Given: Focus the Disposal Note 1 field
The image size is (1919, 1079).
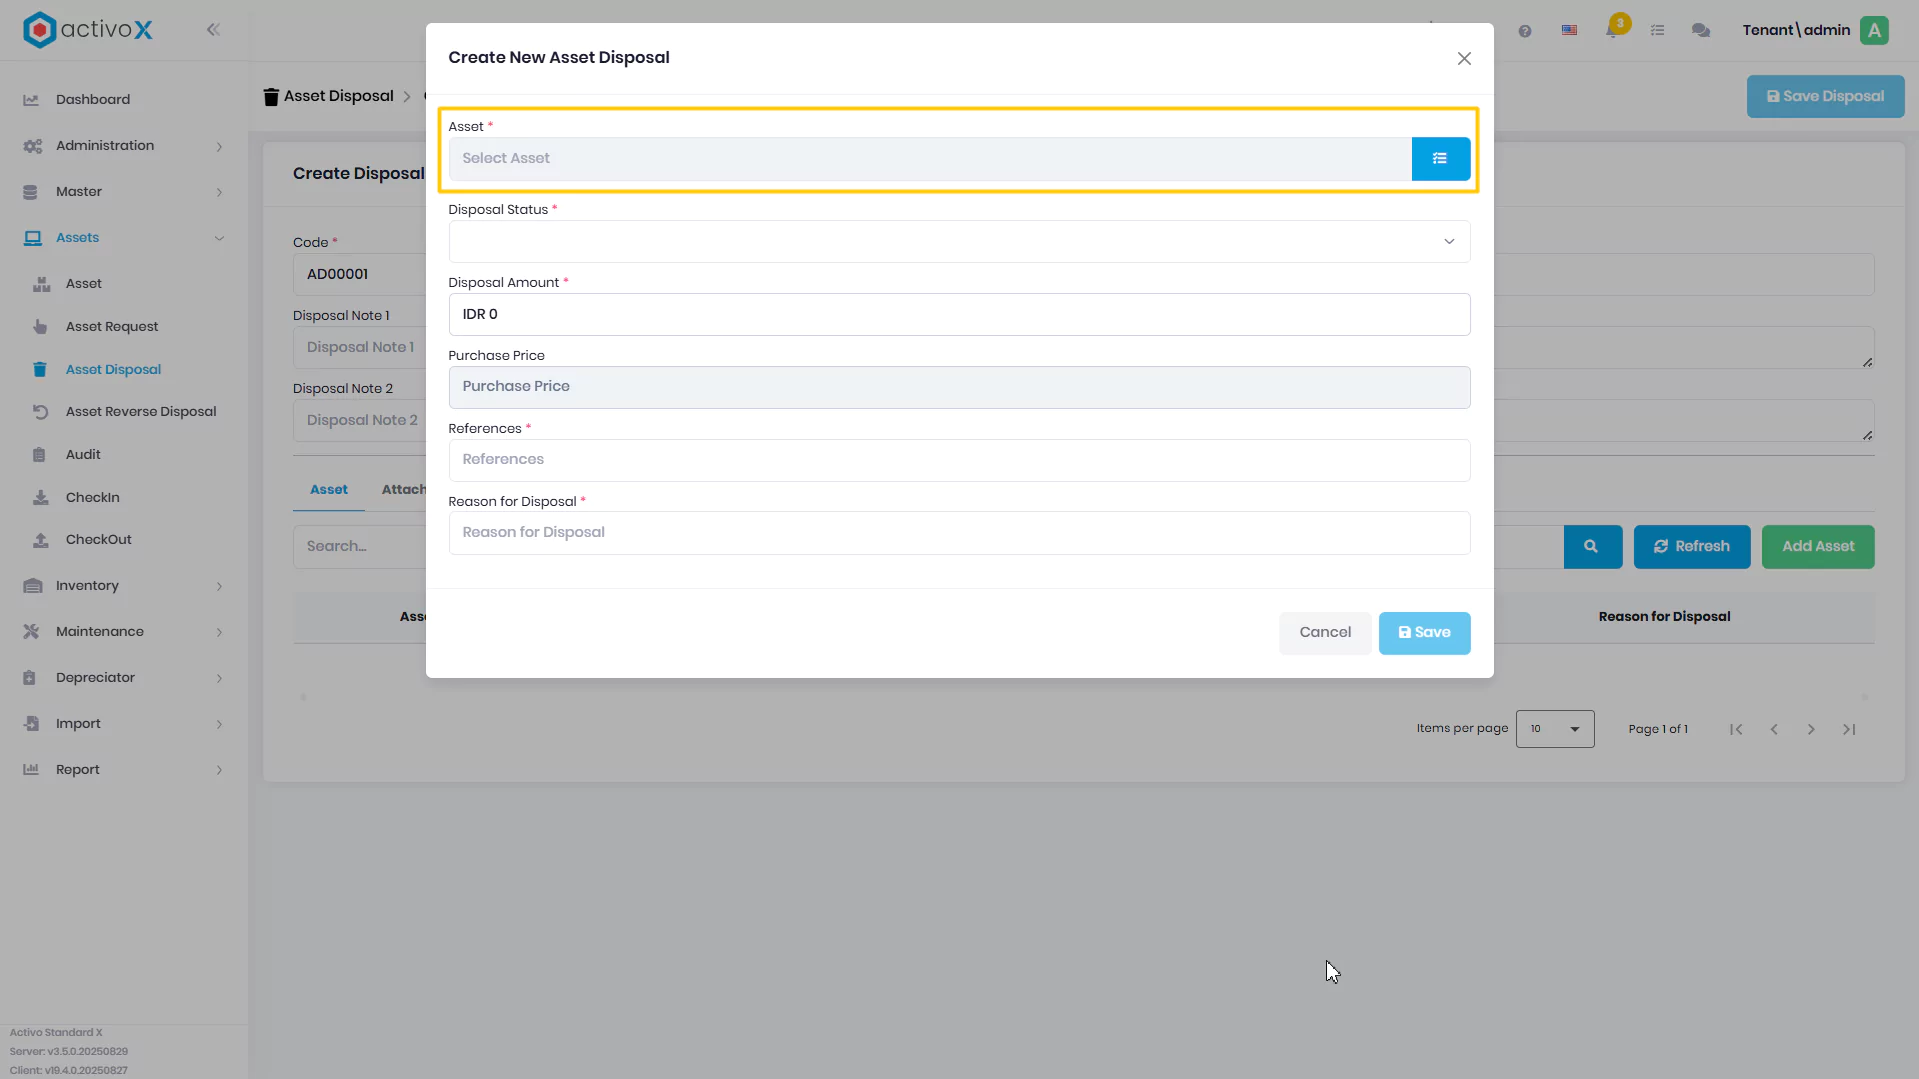Looking at the screenshot, I should coord(360,348).
